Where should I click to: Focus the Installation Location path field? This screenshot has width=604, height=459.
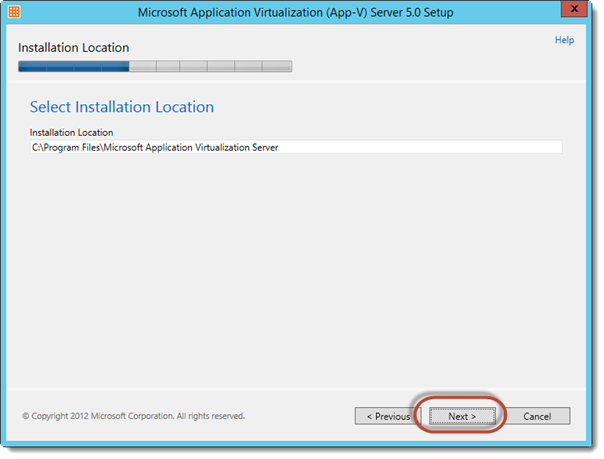[295, 147]
